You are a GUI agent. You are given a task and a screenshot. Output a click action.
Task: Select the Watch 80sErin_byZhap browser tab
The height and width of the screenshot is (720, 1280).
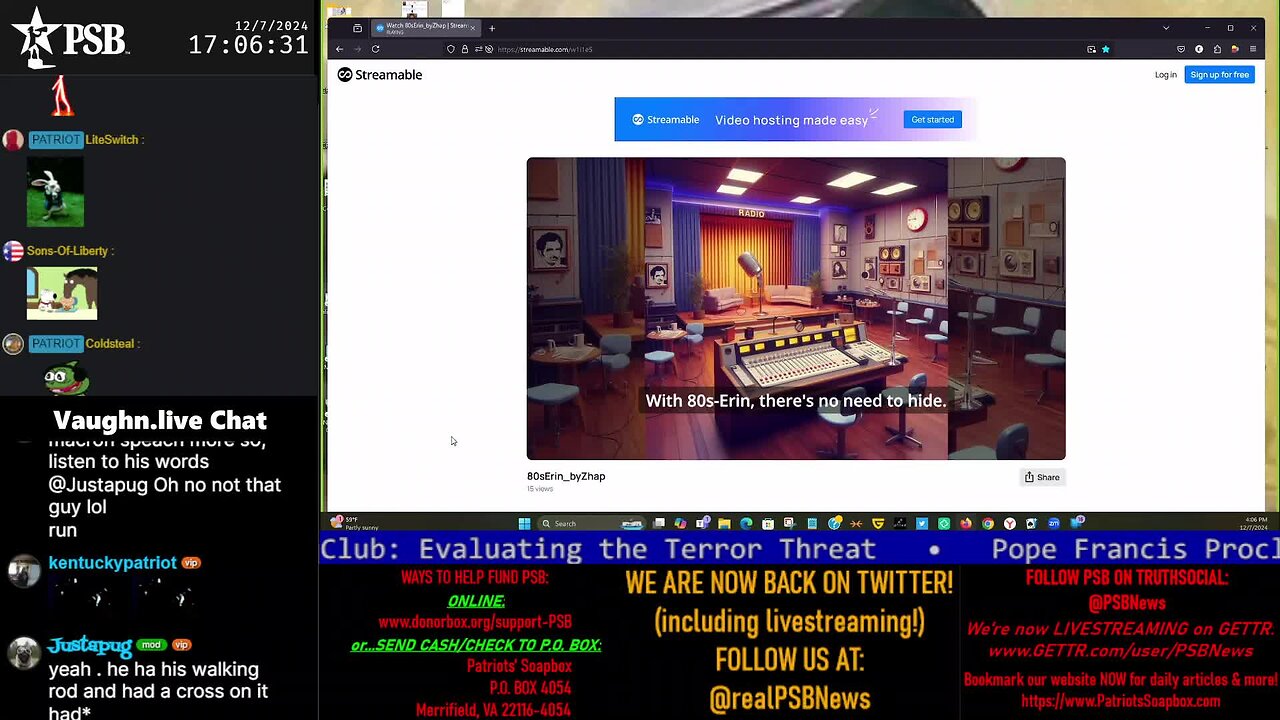(x=424, y=28)
